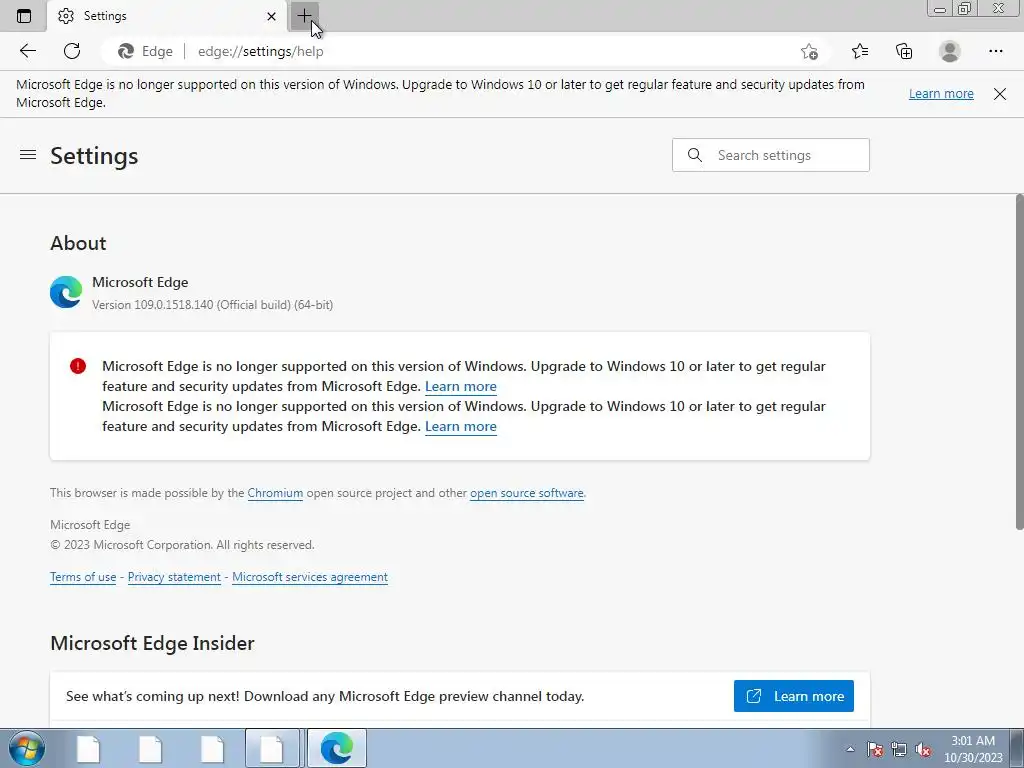The width and height of the screenshot is (1024, 768).
Task: Open the first document taskbar icon
Action: pyautogui.click(x=88, y=748)
